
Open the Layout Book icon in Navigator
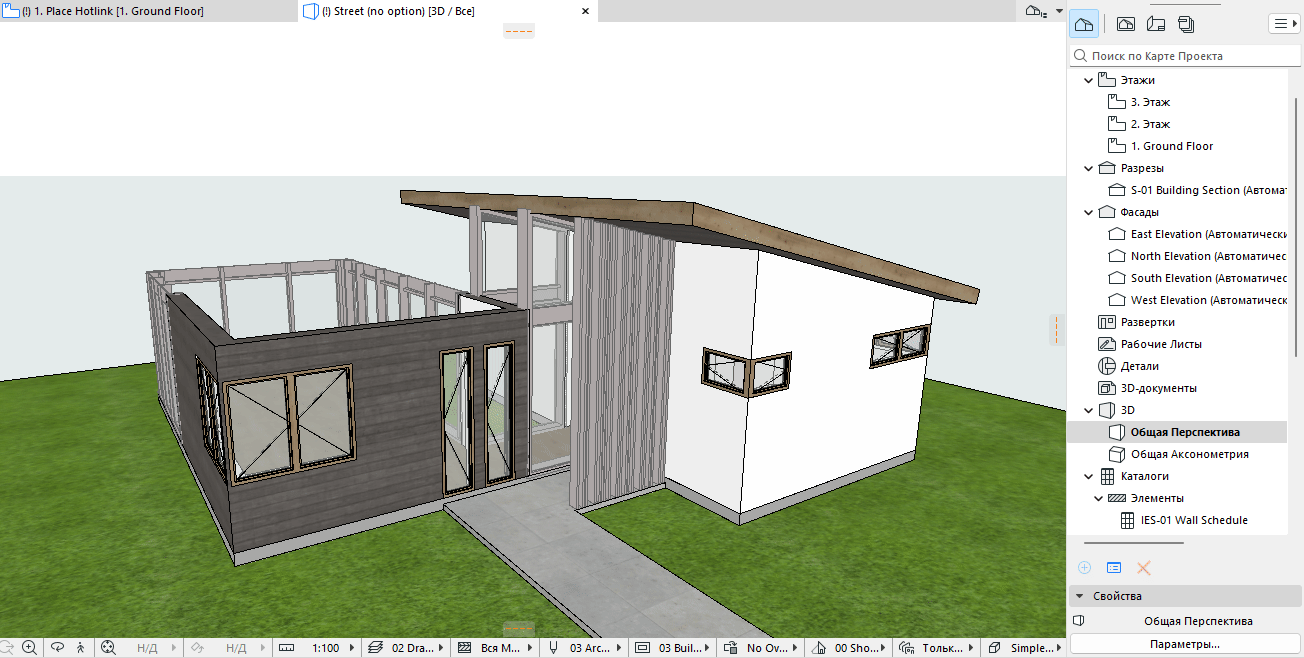1157,24
